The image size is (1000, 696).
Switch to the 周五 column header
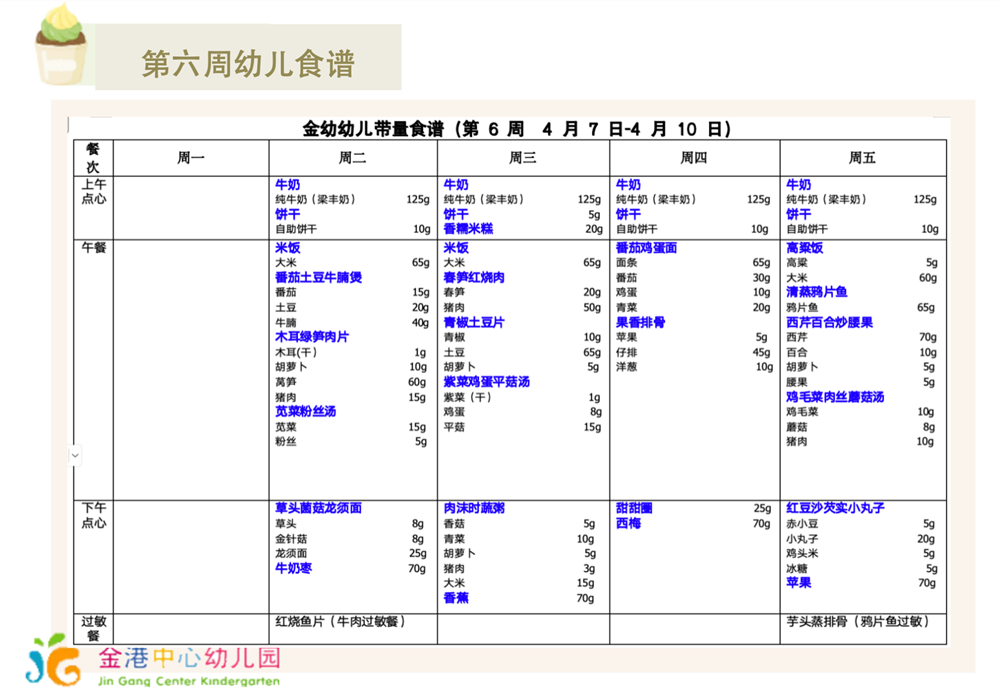pos(863,157)
